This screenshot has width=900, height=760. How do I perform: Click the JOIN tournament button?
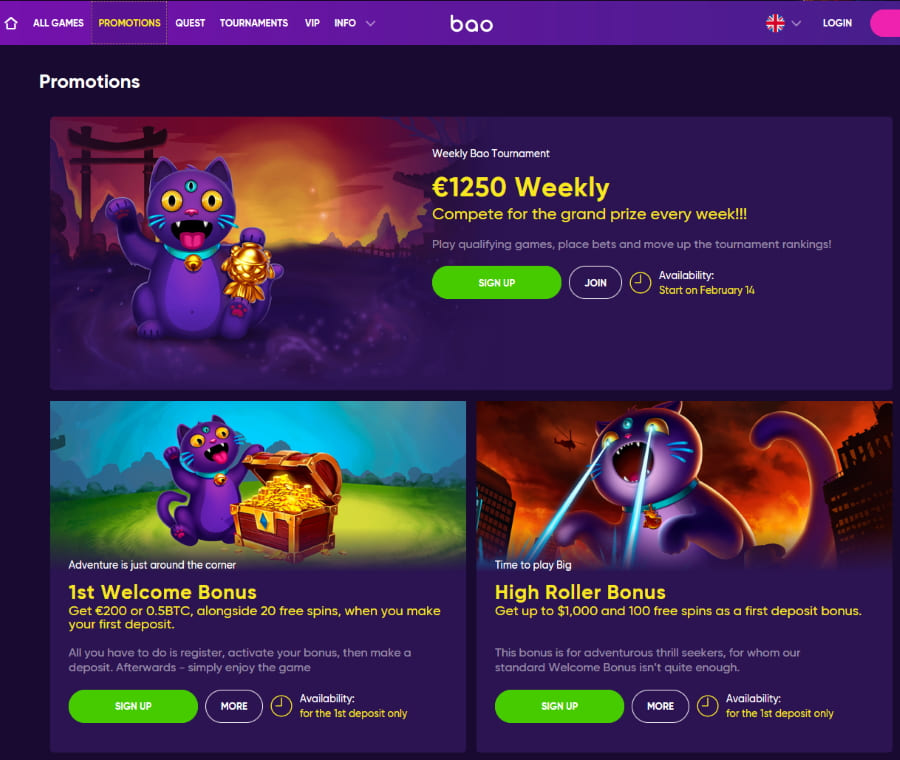pyautogui.click(x=595, y=282)
